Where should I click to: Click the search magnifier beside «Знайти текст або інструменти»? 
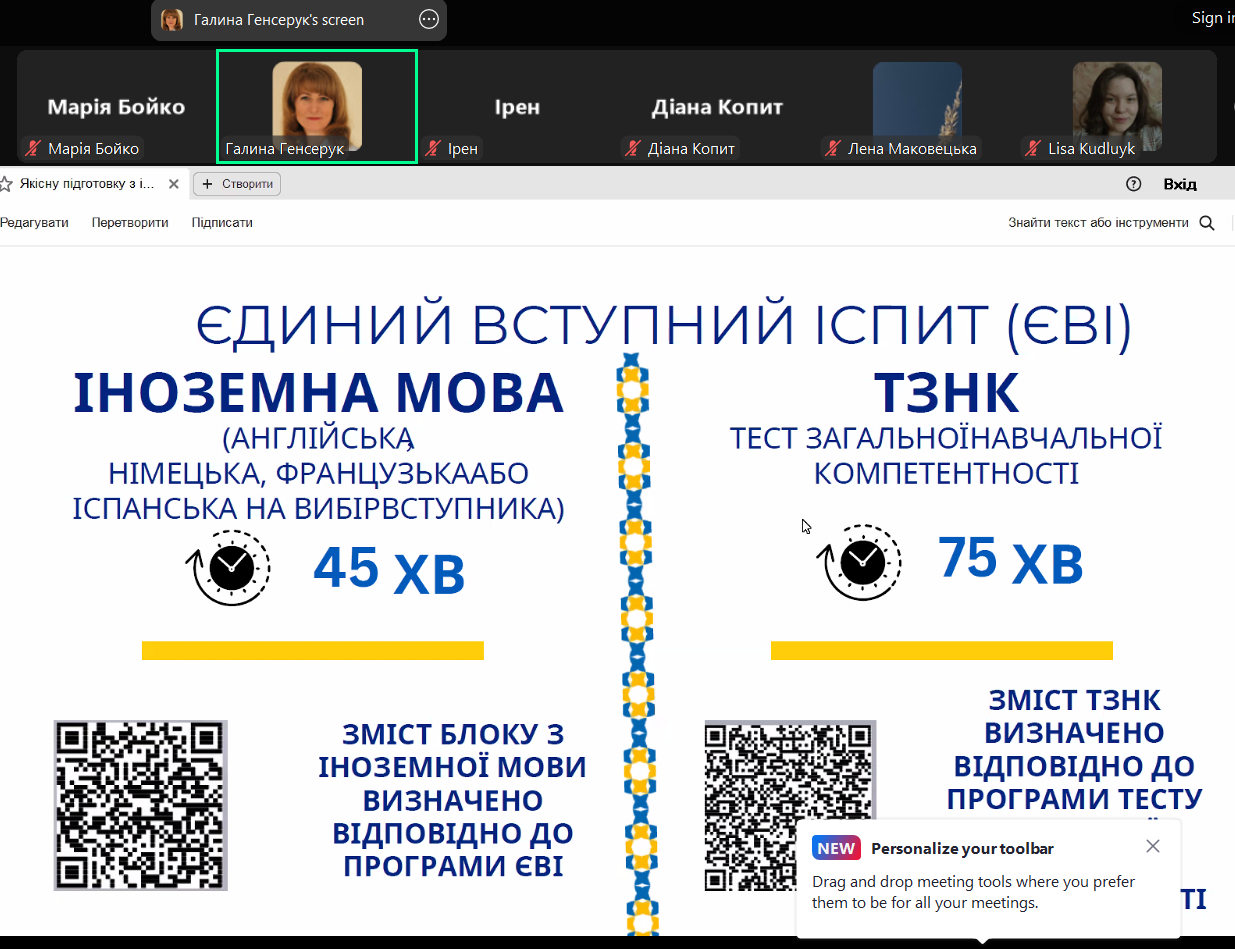point(1207,223)
